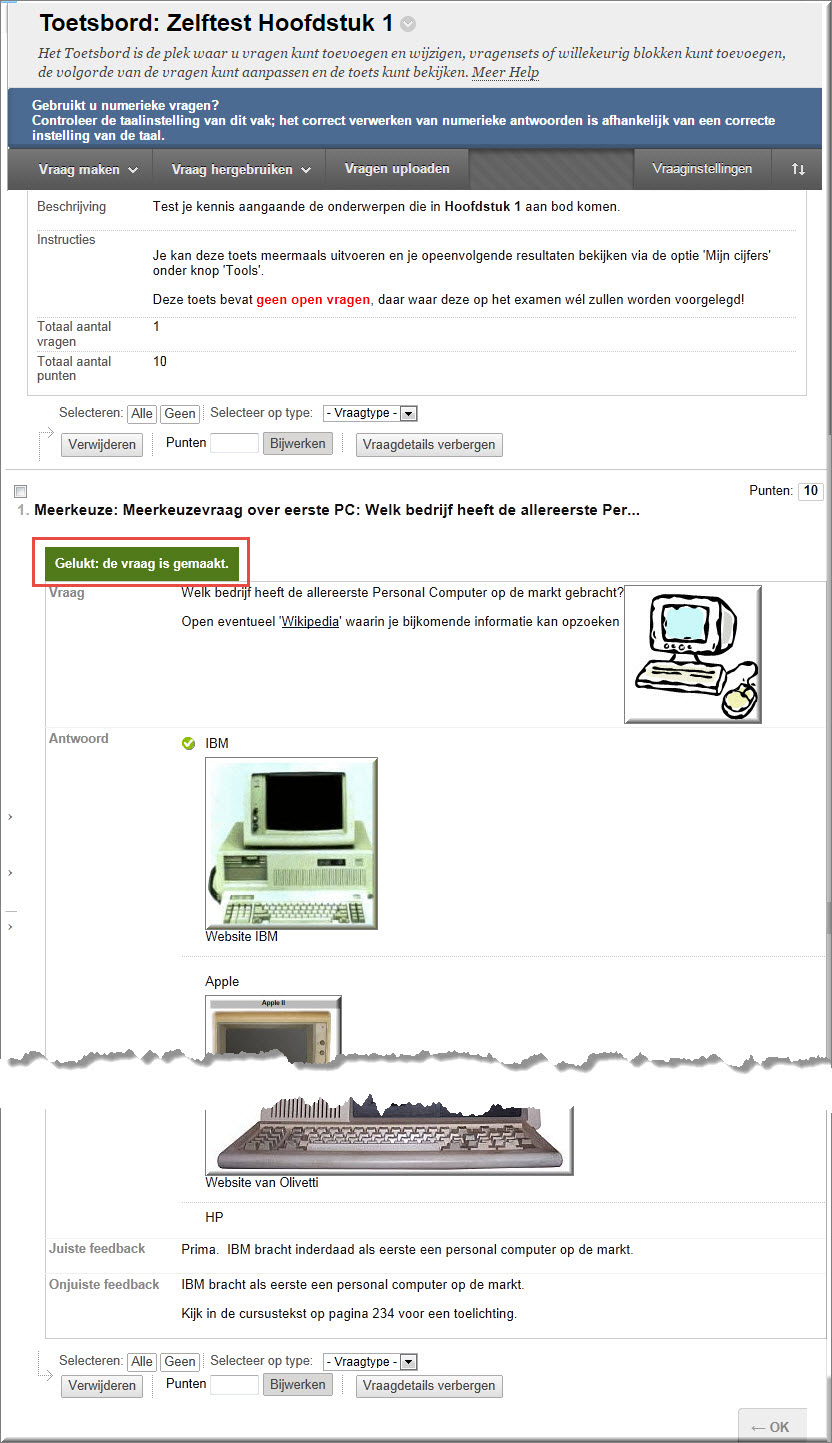The height and width of the screenshot is (1443, 832).
Task: Click the HP answer label
Action: 214,1217
